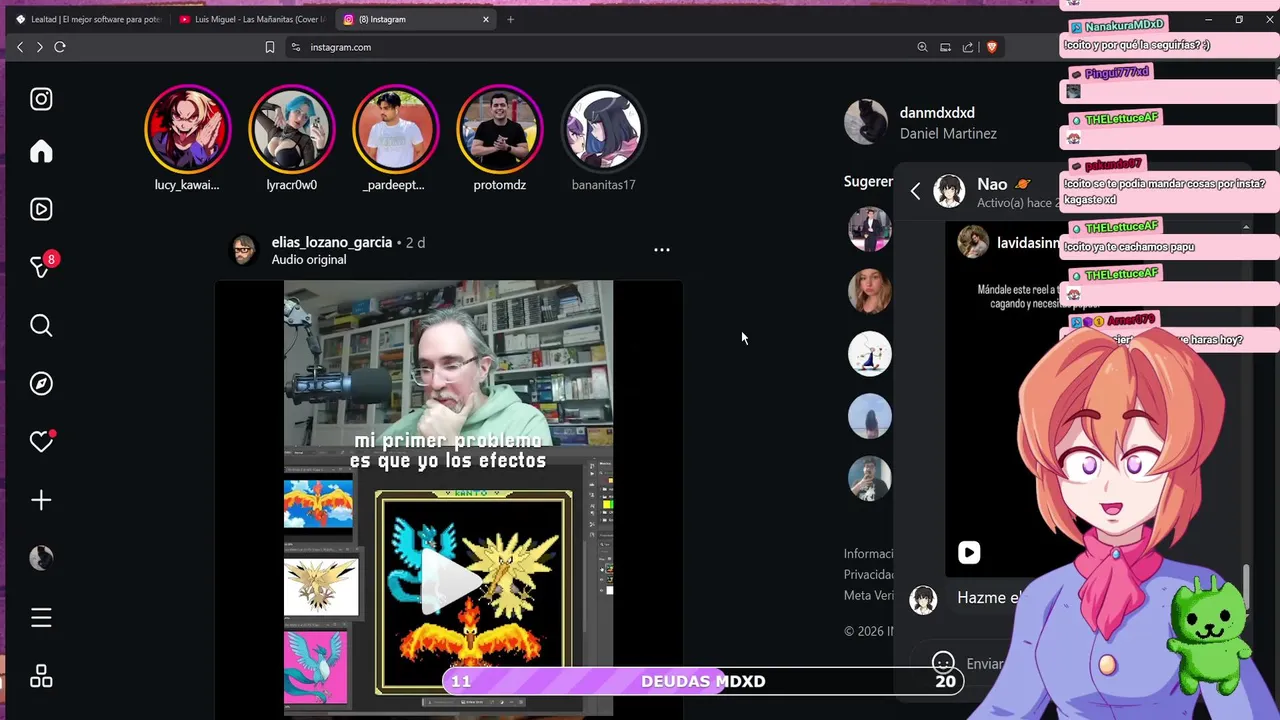The height and width of the screenshot is (720, 1280).
Task: Open Nao chat header name
Action: click(x=992, y=184)
